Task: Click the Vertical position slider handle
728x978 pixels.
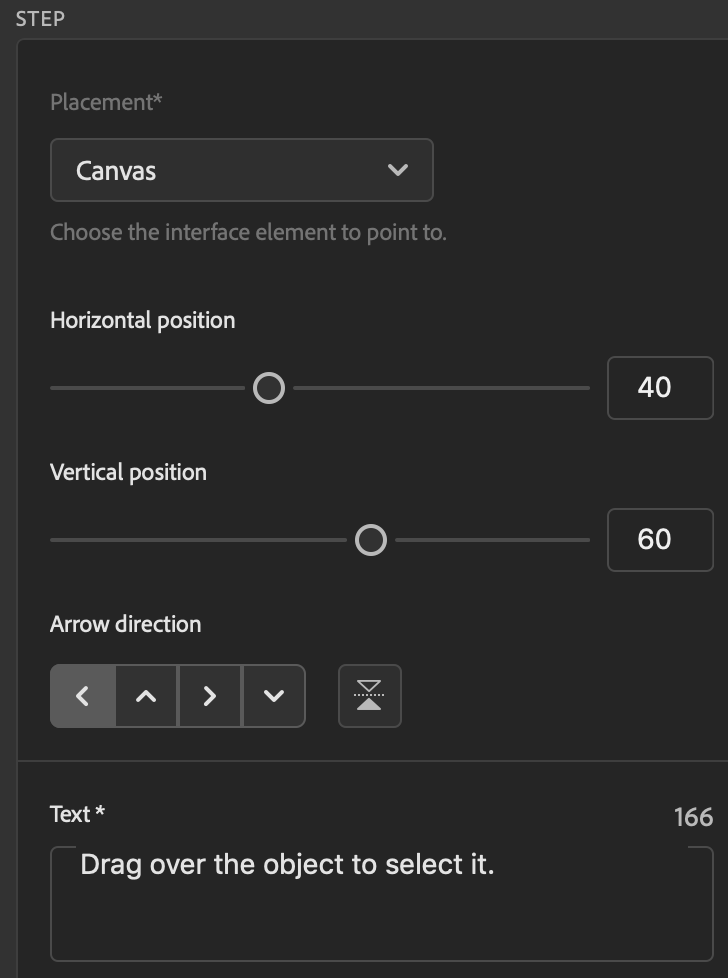Action: [371, 540]
